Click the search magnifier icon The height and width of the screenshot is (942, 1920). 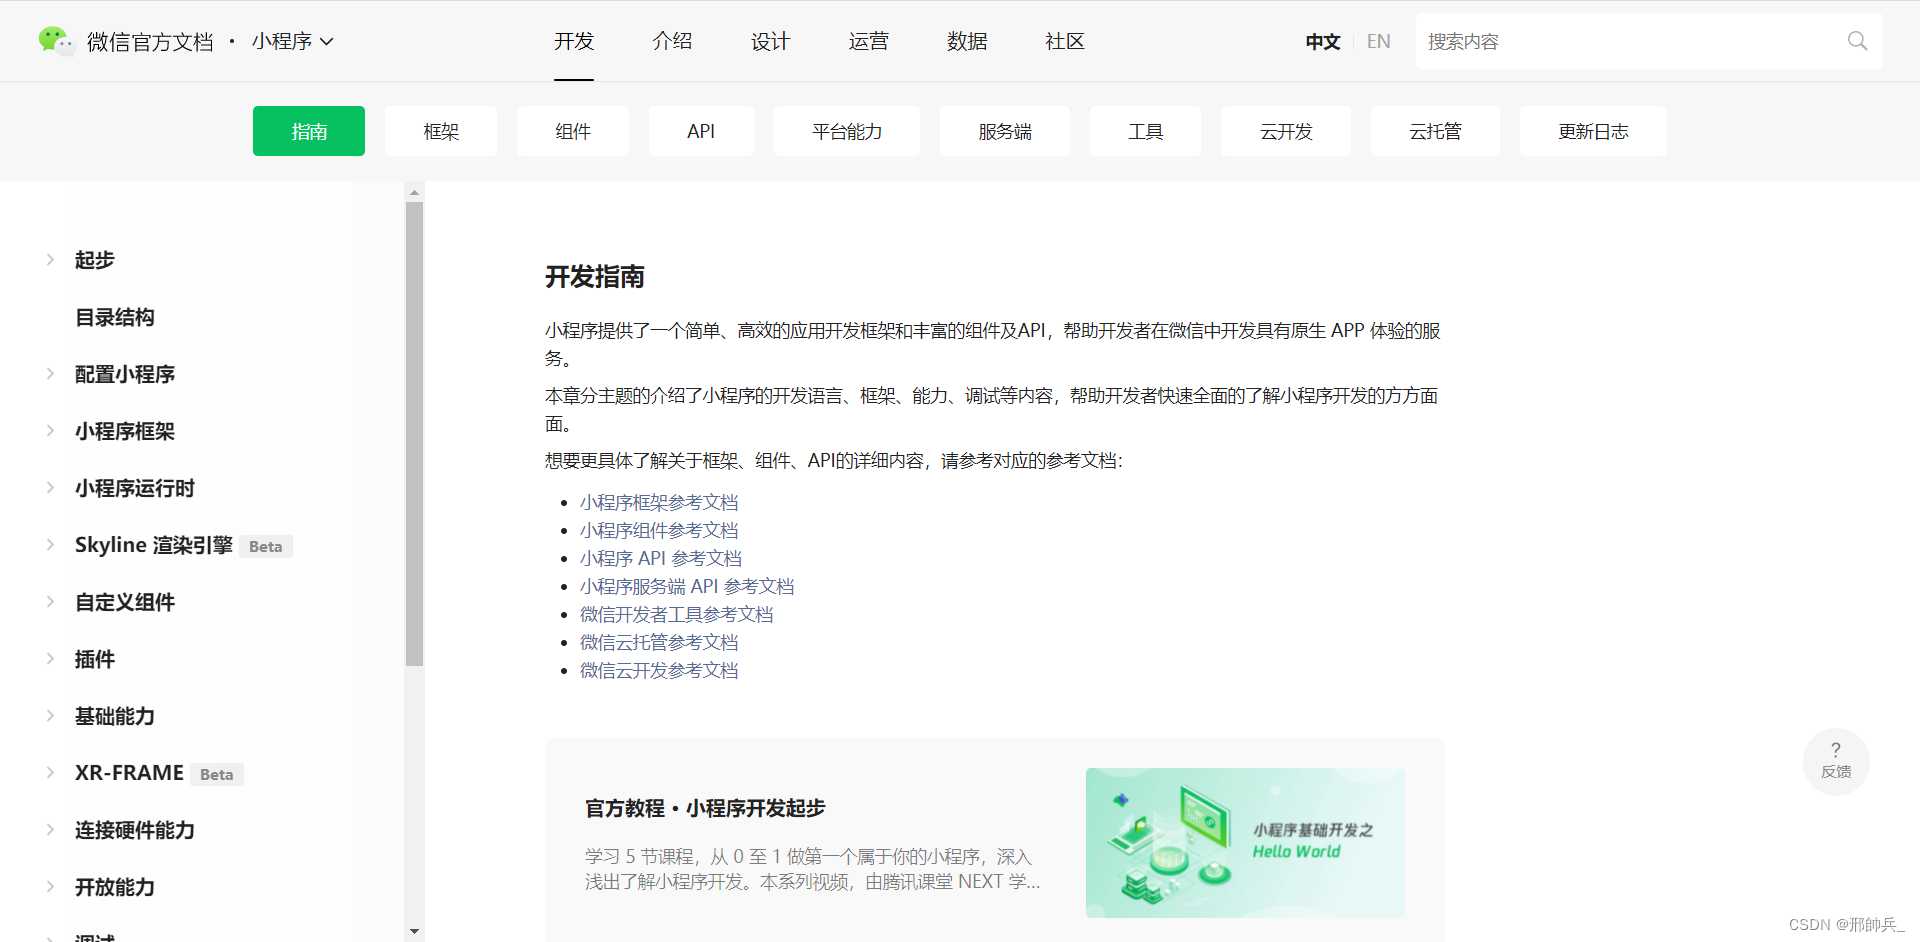pyautogui.click(x=1857, y=41)
